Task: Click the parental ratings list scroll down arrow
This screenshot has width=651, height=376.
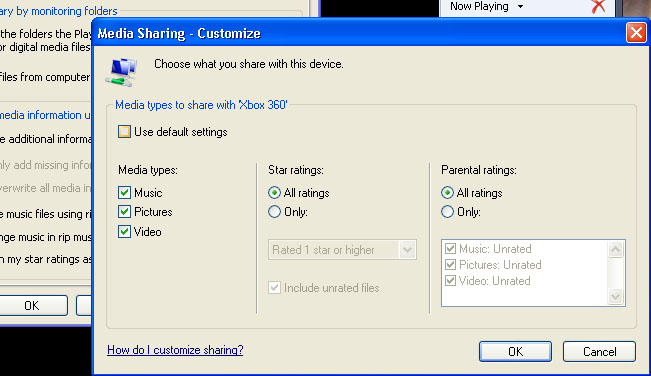Action: click(615, 296)
